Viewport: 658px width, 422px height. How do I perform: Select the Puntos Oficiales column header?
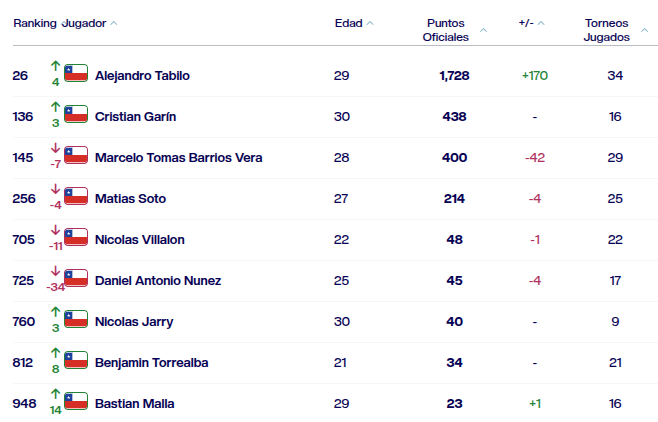coord(446,30)
